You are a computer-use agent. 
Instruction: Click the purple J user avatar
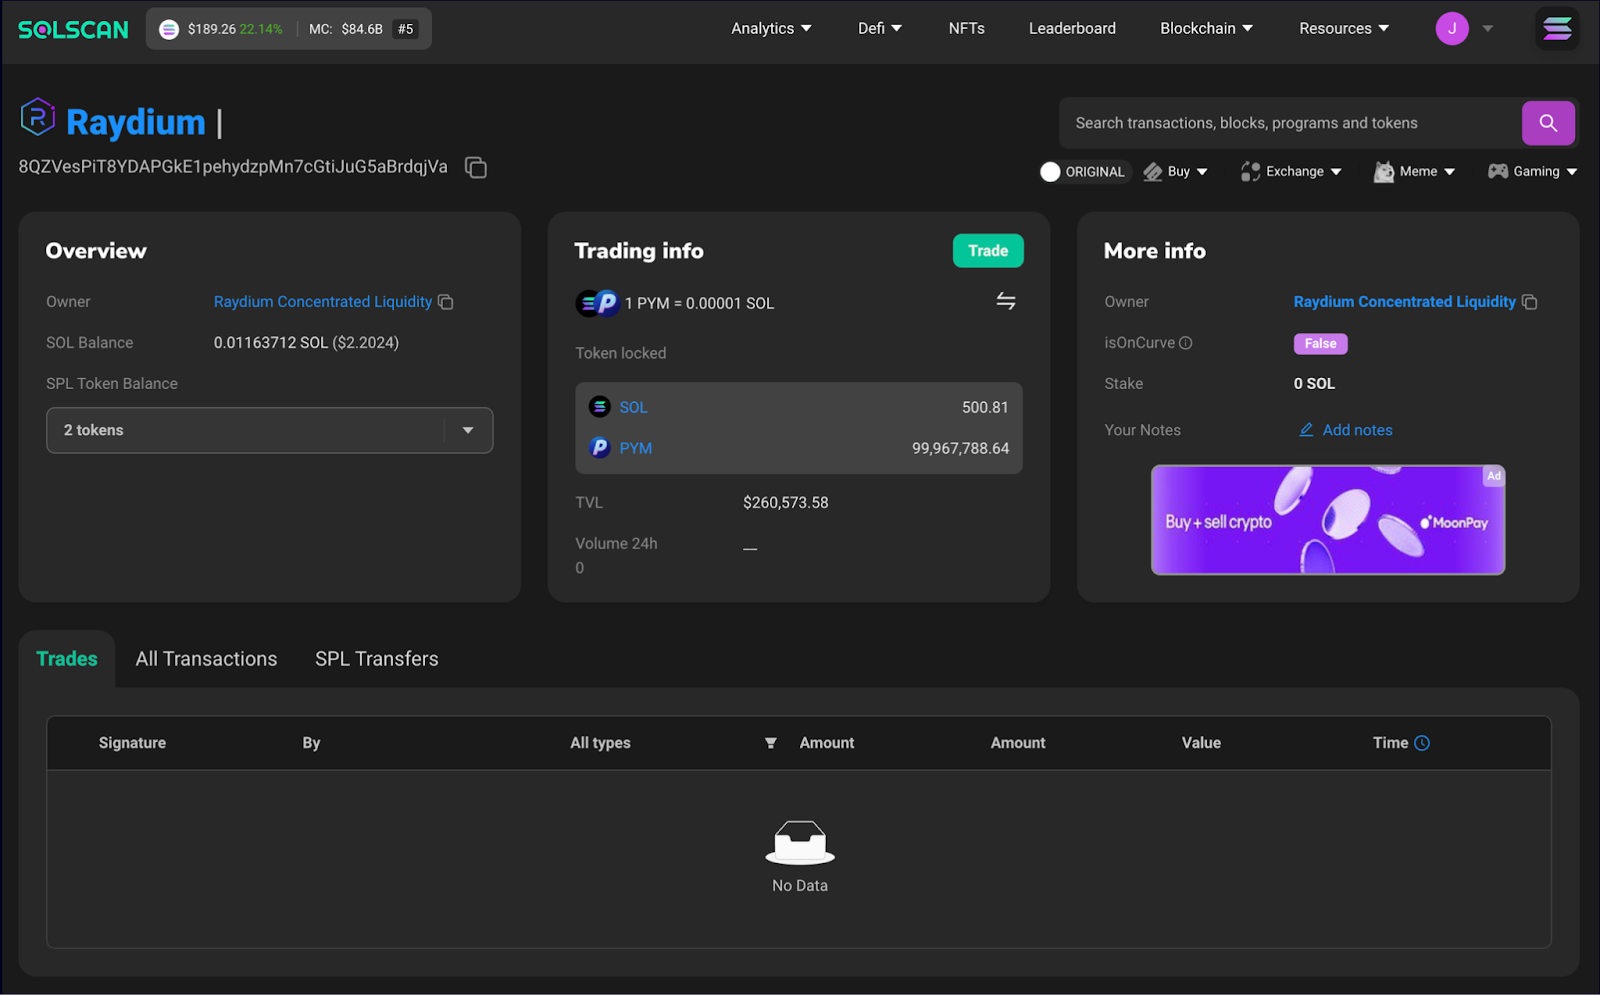(x=1452, y=29)
